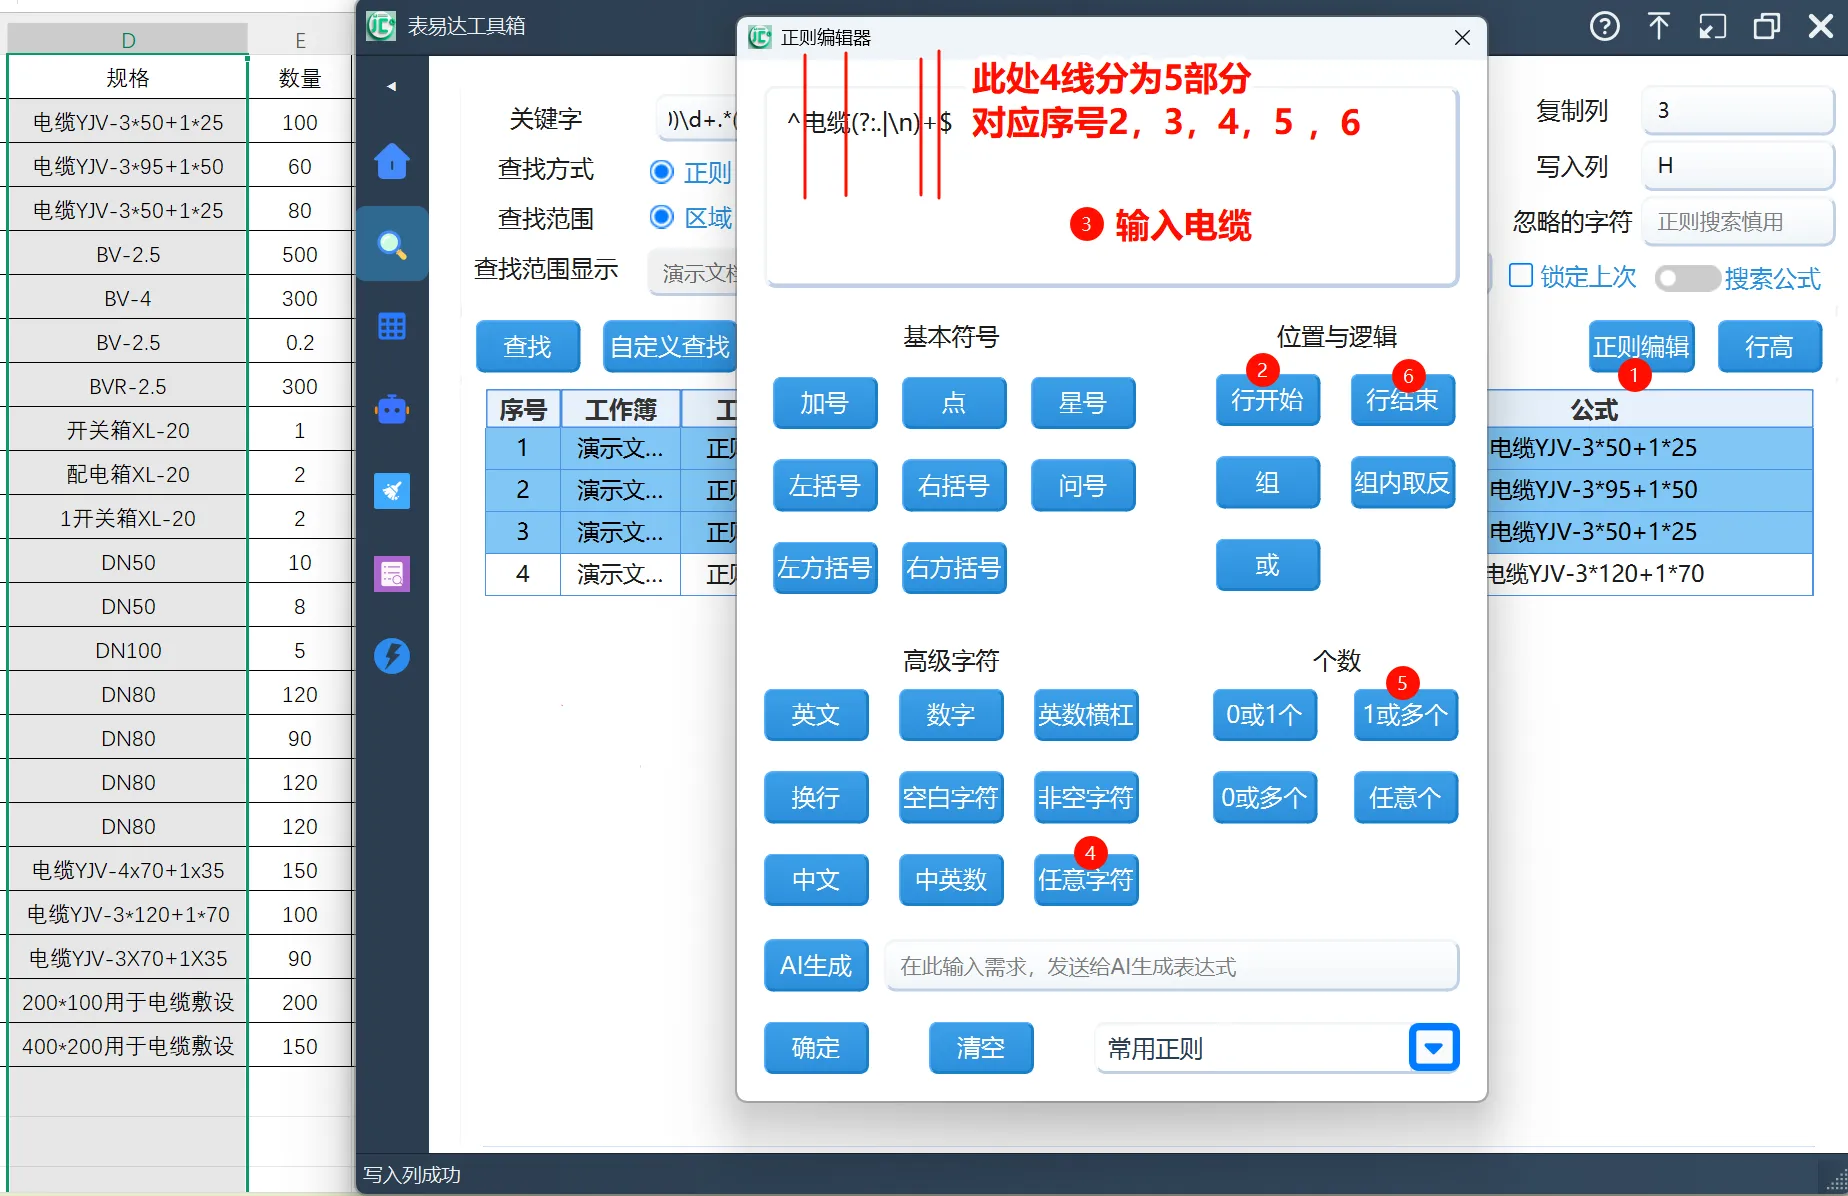Toggle the 搜索公式 switch
Image resolution: width=1848 pixels, height=1196 pixels.
coord(1687,278)
